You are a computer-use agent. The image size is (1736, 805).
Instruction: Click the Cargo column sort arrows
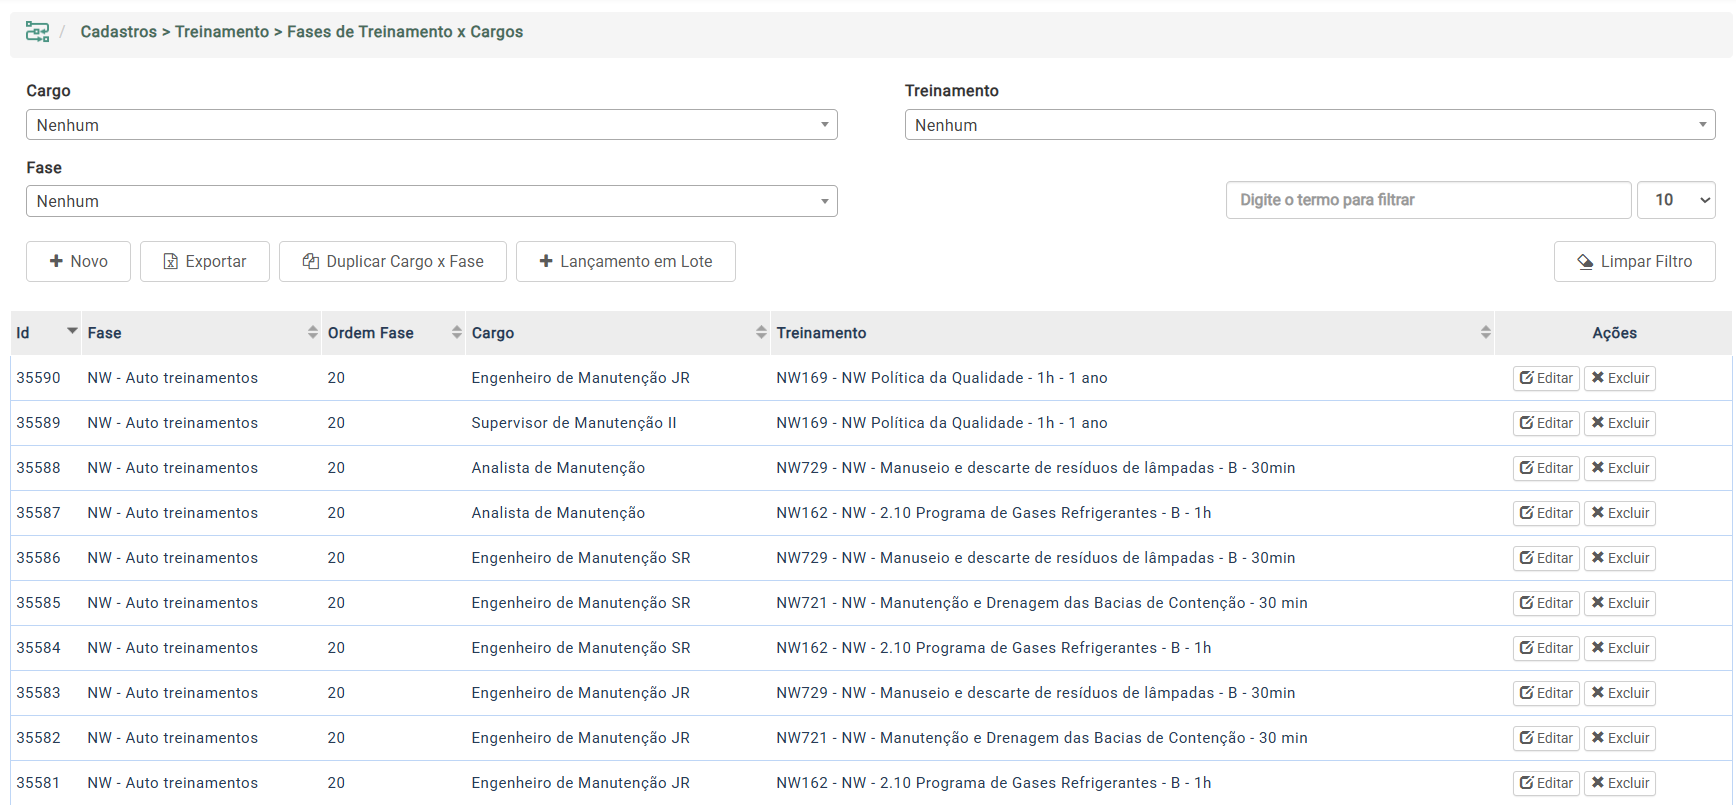761,333
